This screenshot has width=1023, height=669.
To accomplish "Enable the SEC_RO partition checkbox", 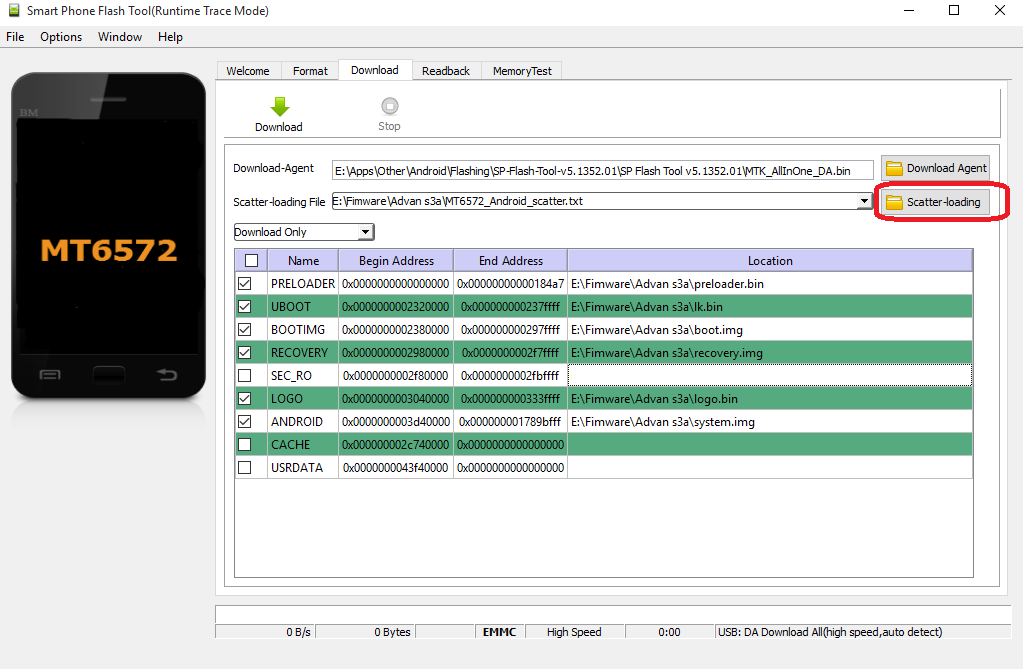I will point(245,375).
